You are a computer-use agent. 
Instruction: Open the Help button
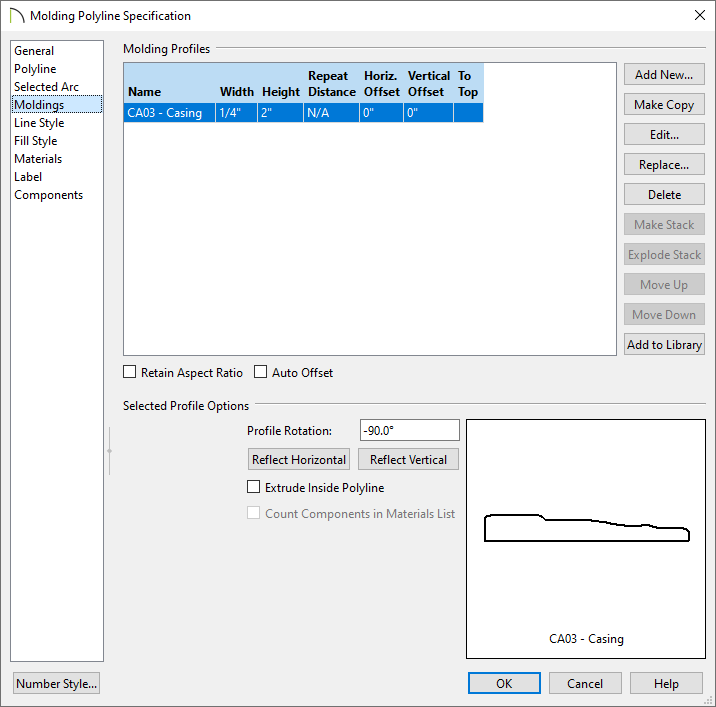point(666,683)
